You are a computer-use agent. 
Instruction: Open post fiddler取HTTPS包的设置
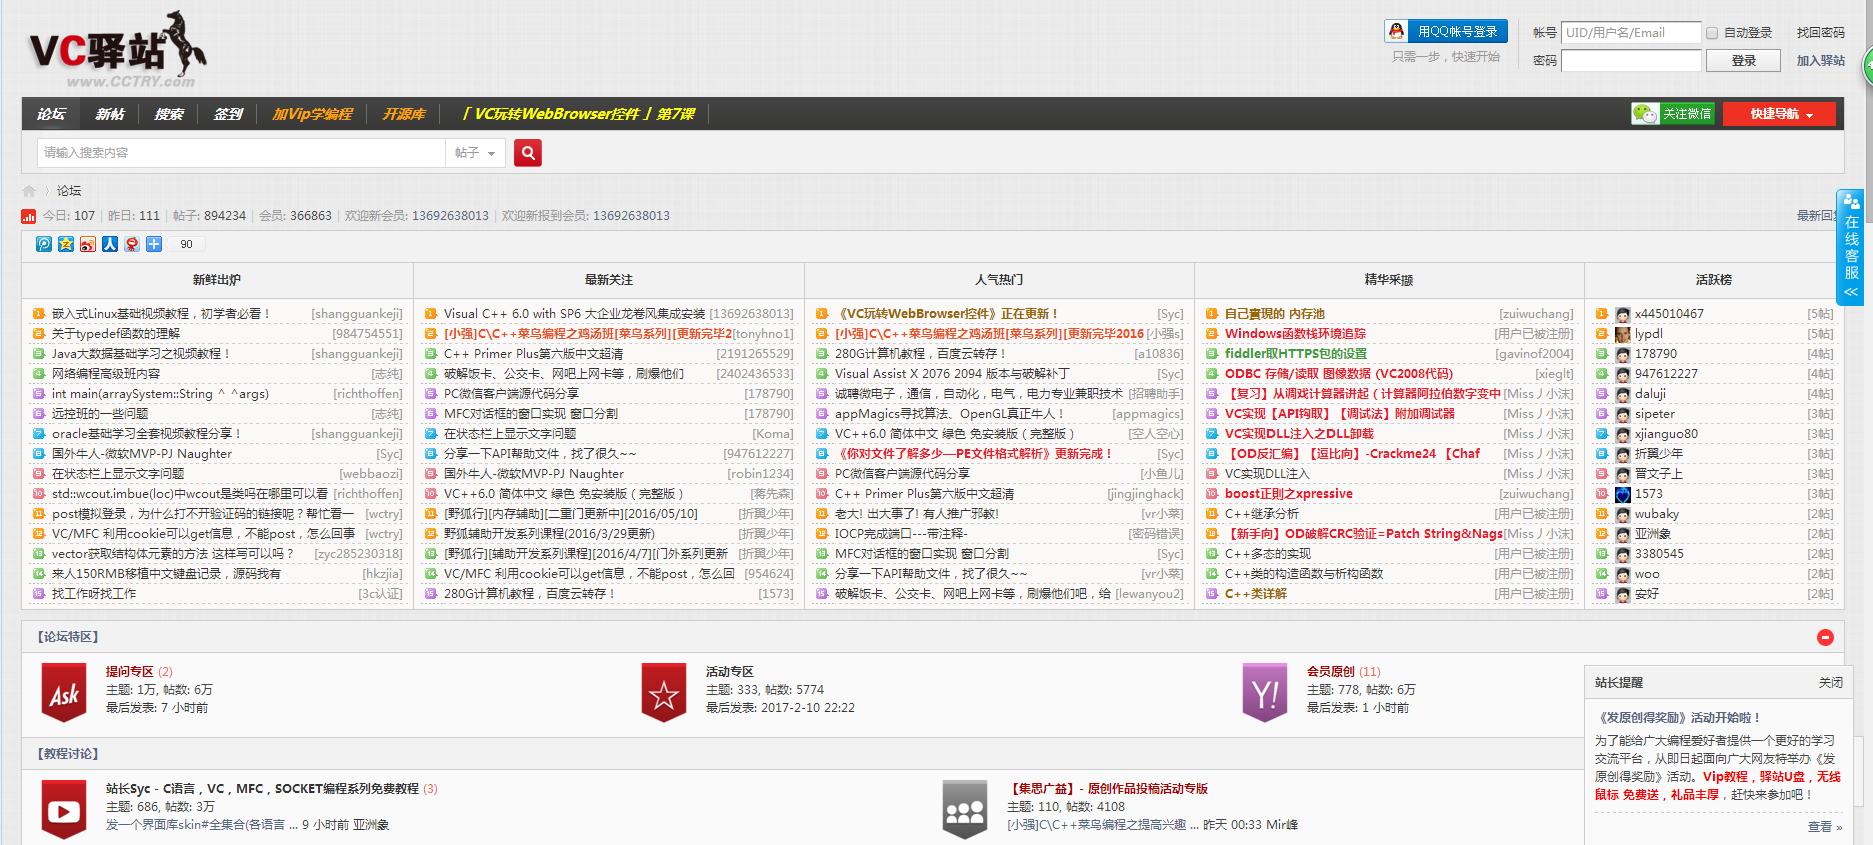coord(1295,354)
